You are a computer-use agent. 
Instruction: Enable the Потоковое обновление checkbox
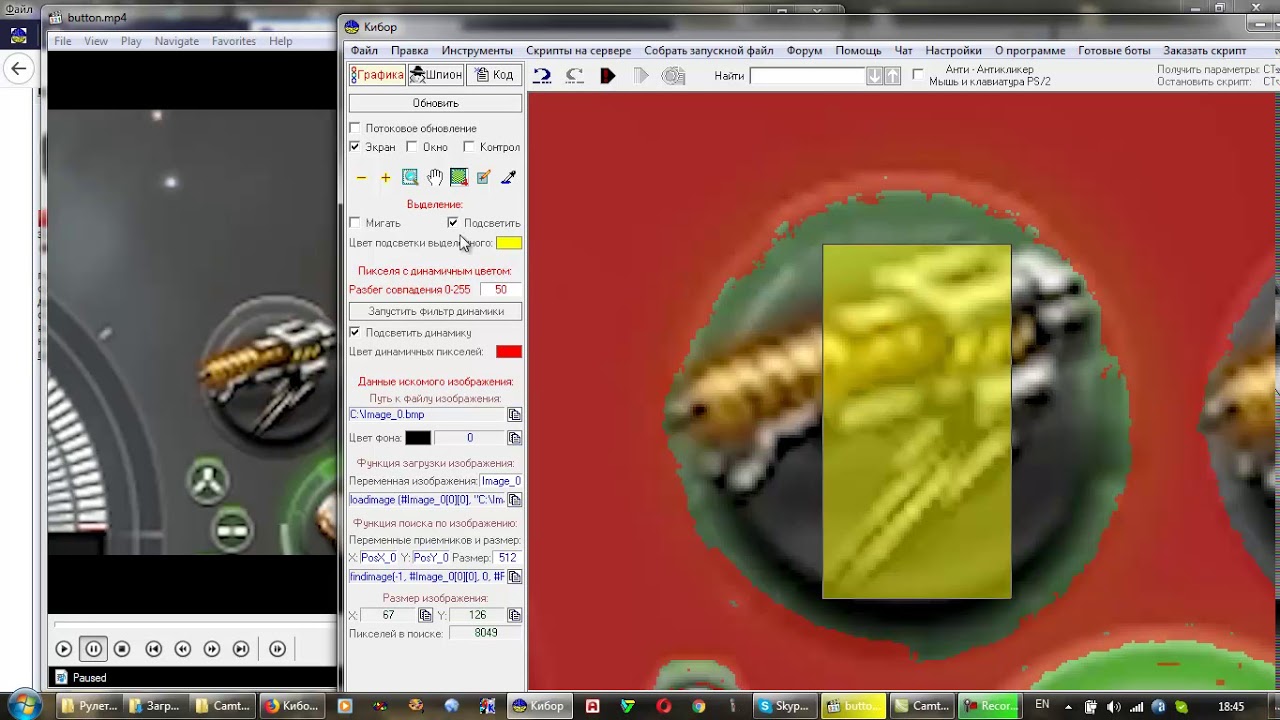[355, 128]
